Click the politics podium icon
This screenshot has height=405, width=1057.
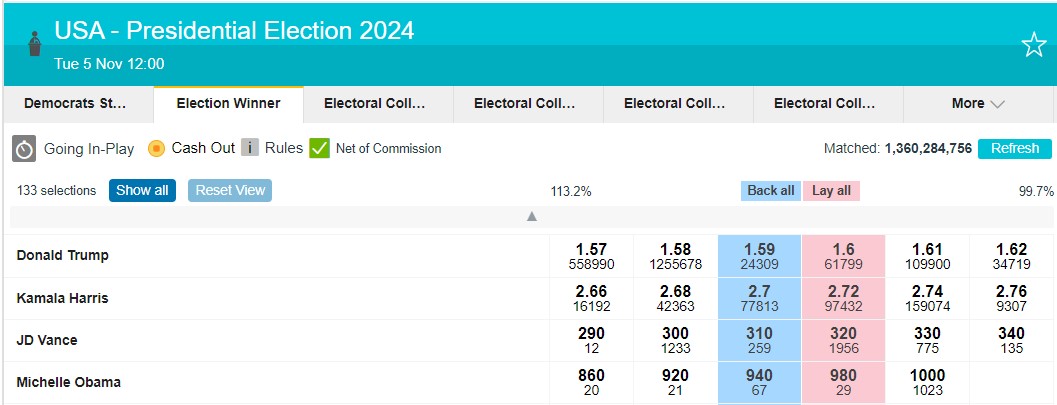click(36, 45)
